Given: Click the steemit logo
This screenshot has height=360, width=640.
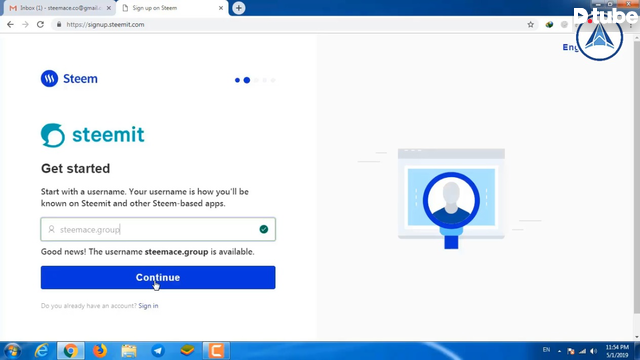Looking at the screenshot, I should [93, 135].
